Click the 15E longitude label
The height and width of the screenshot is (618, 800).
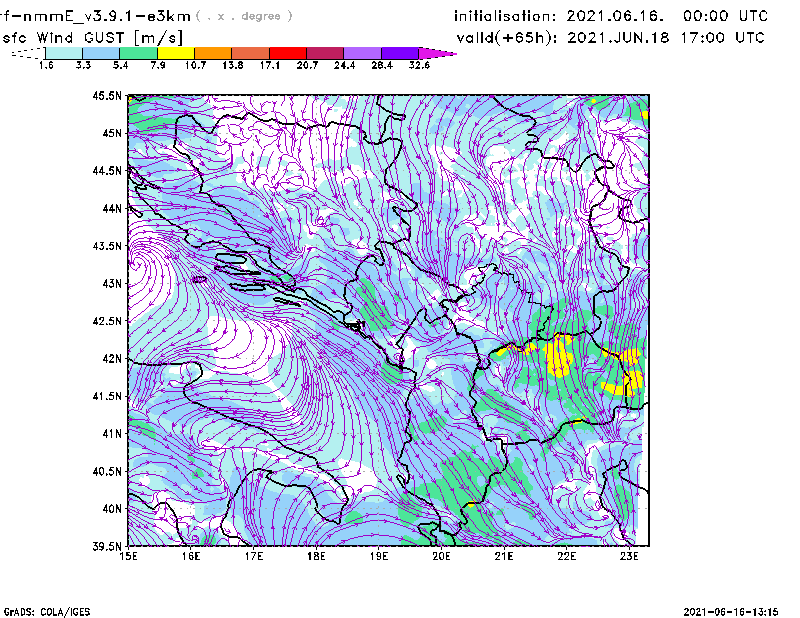pyautogui.click(x=128, y=556)
